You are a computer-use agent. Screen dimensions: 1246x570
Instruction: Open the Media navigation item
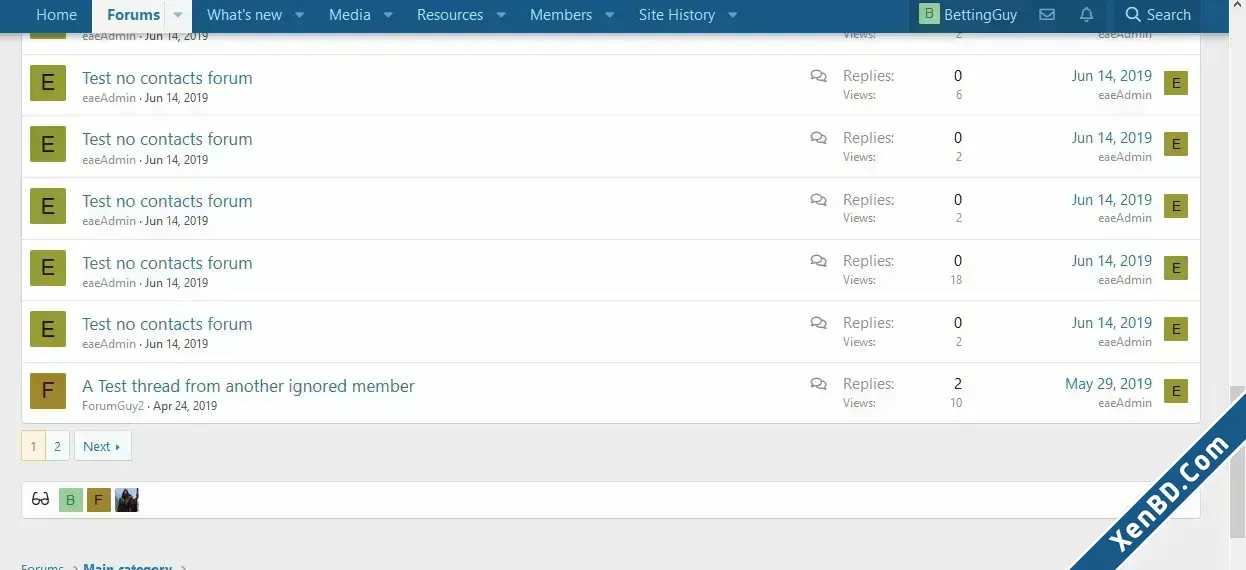click(350, 15)
